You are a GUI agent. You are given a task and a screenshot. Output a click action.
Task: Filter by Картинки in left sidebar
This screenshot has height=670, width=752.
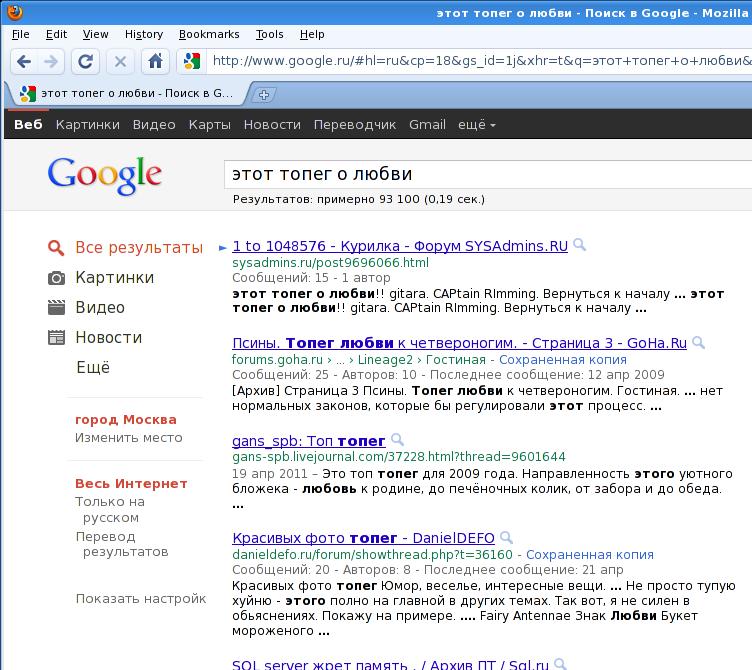[x=115, y=278]
